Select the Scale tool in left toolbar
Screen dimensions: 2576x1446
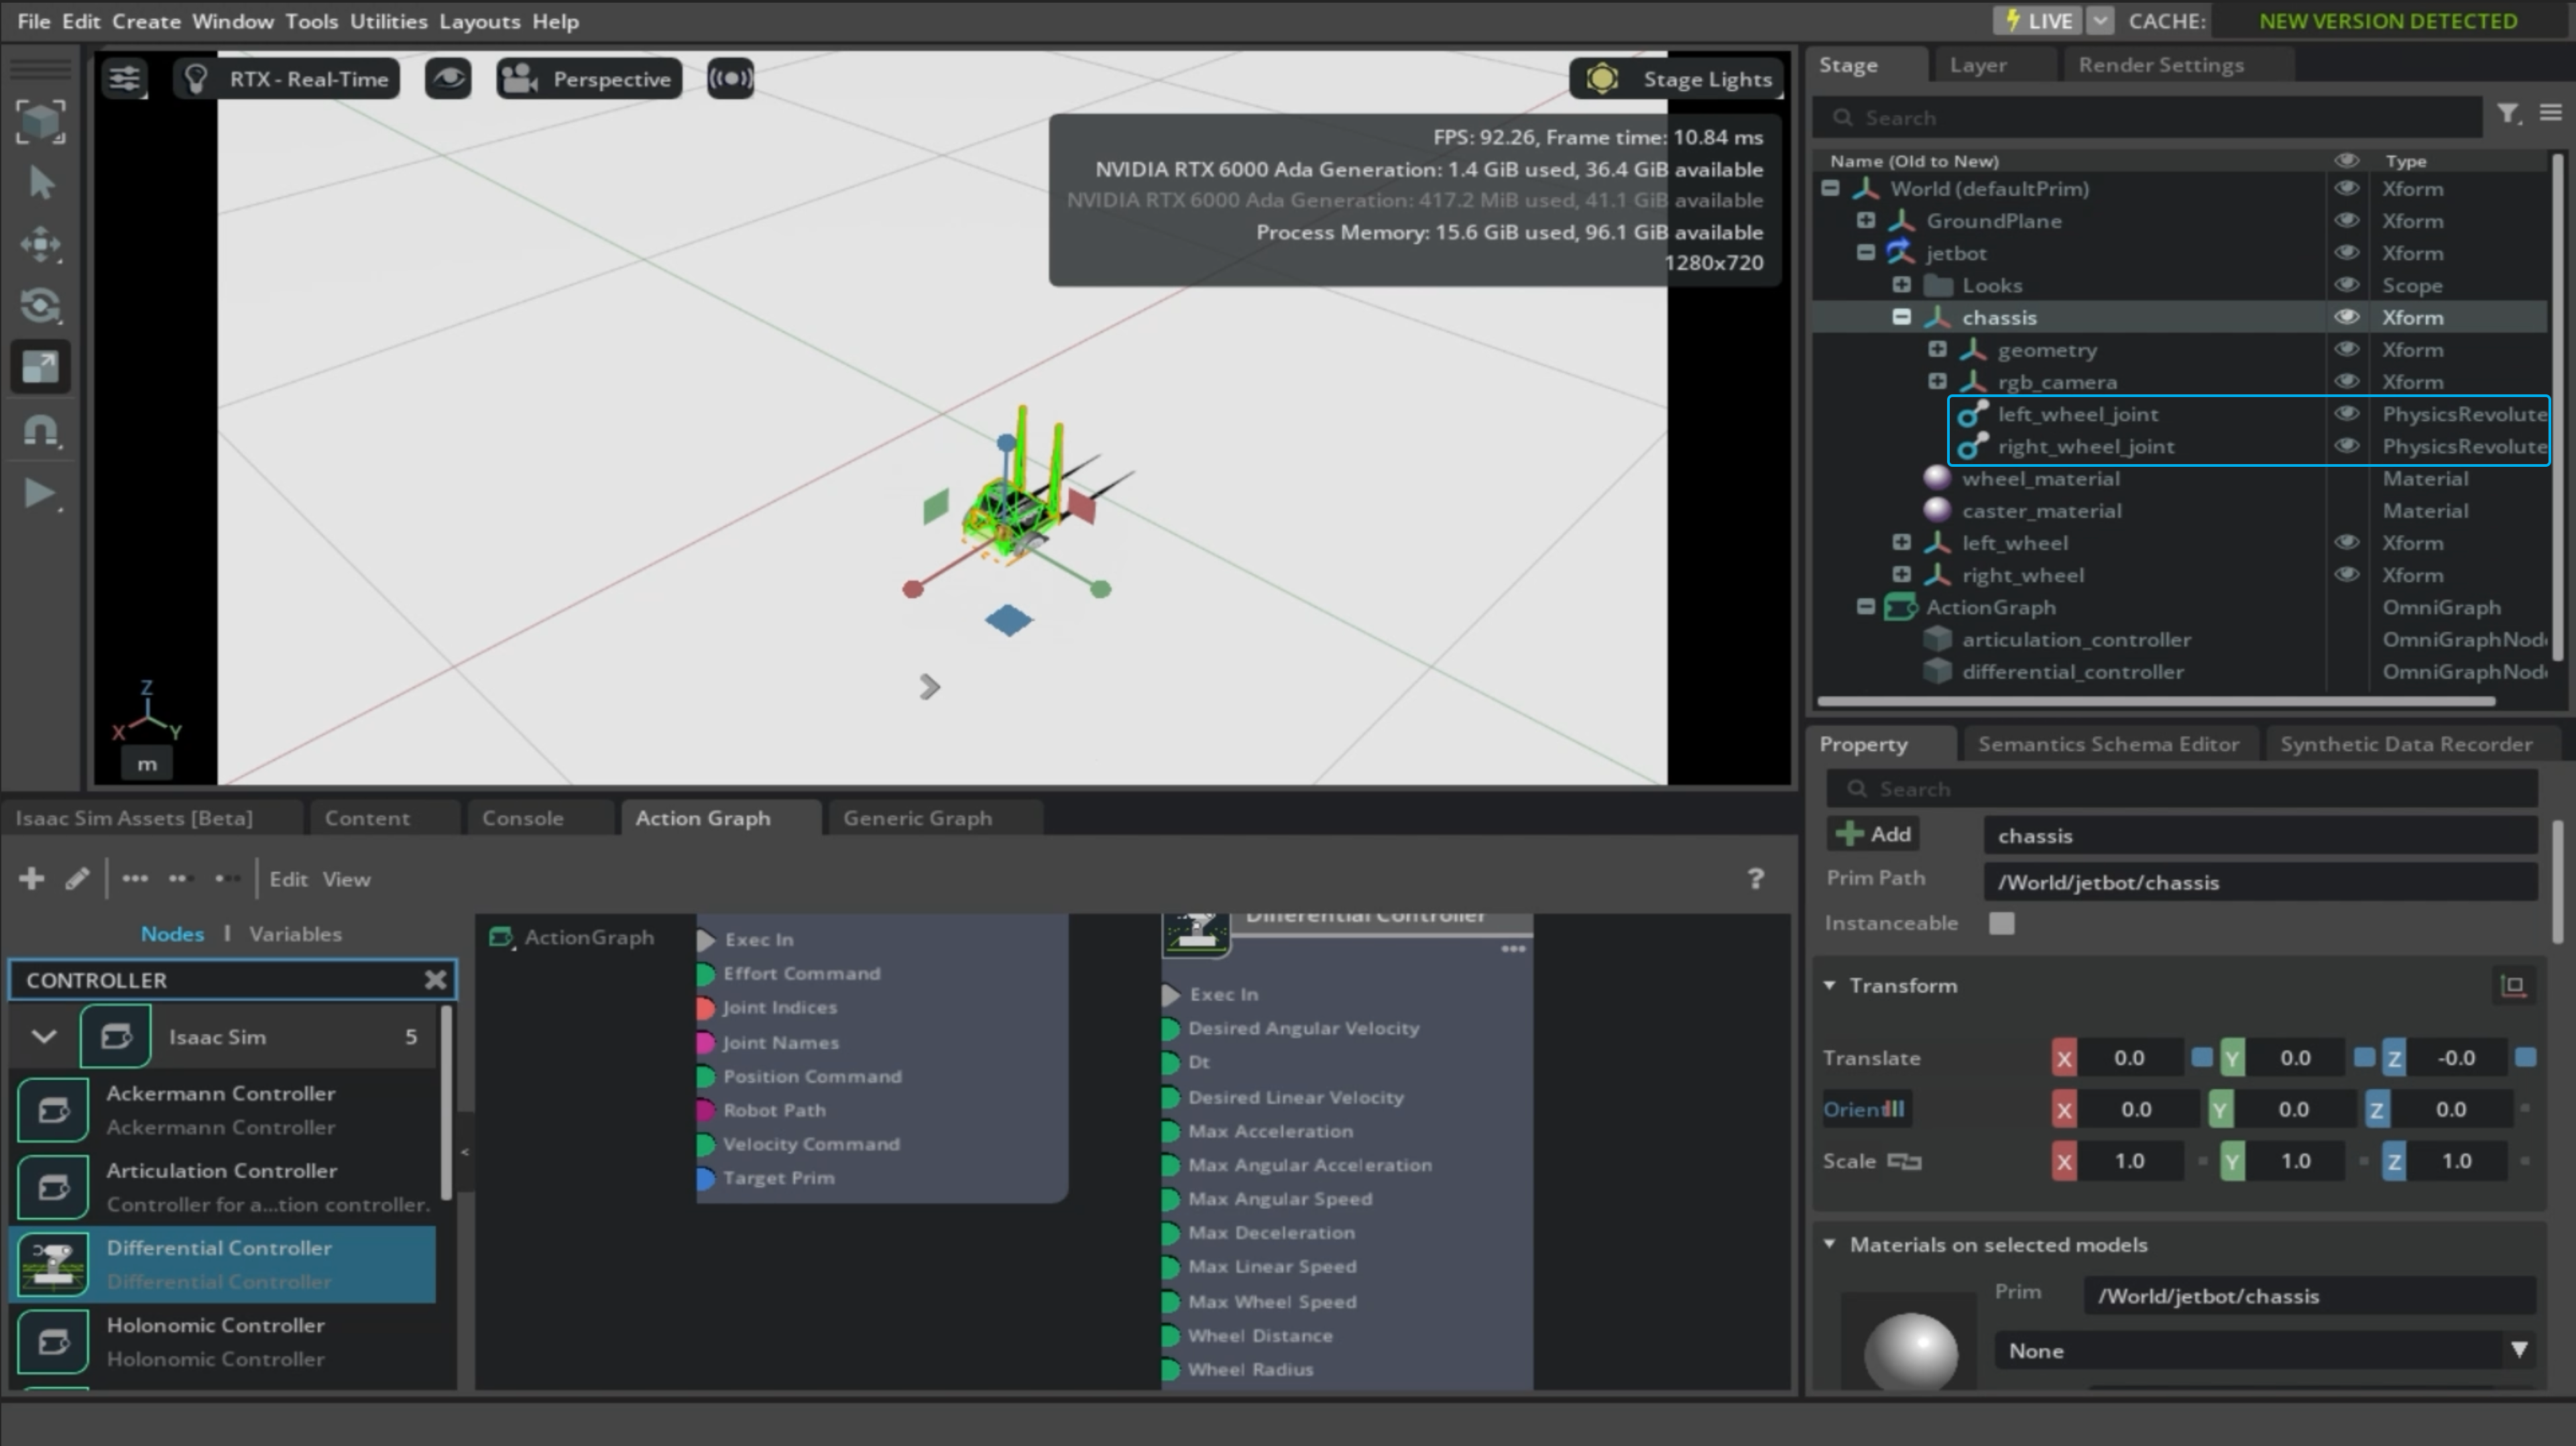(41, 366)
